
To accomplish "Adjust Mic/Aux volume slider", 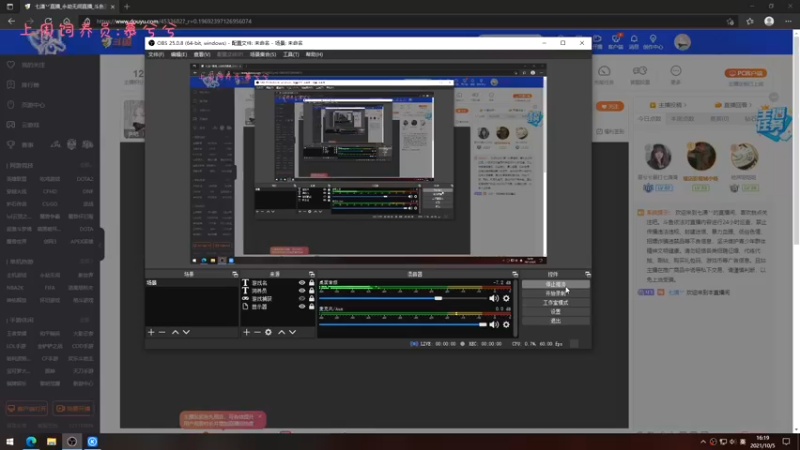I will [482, 324].
